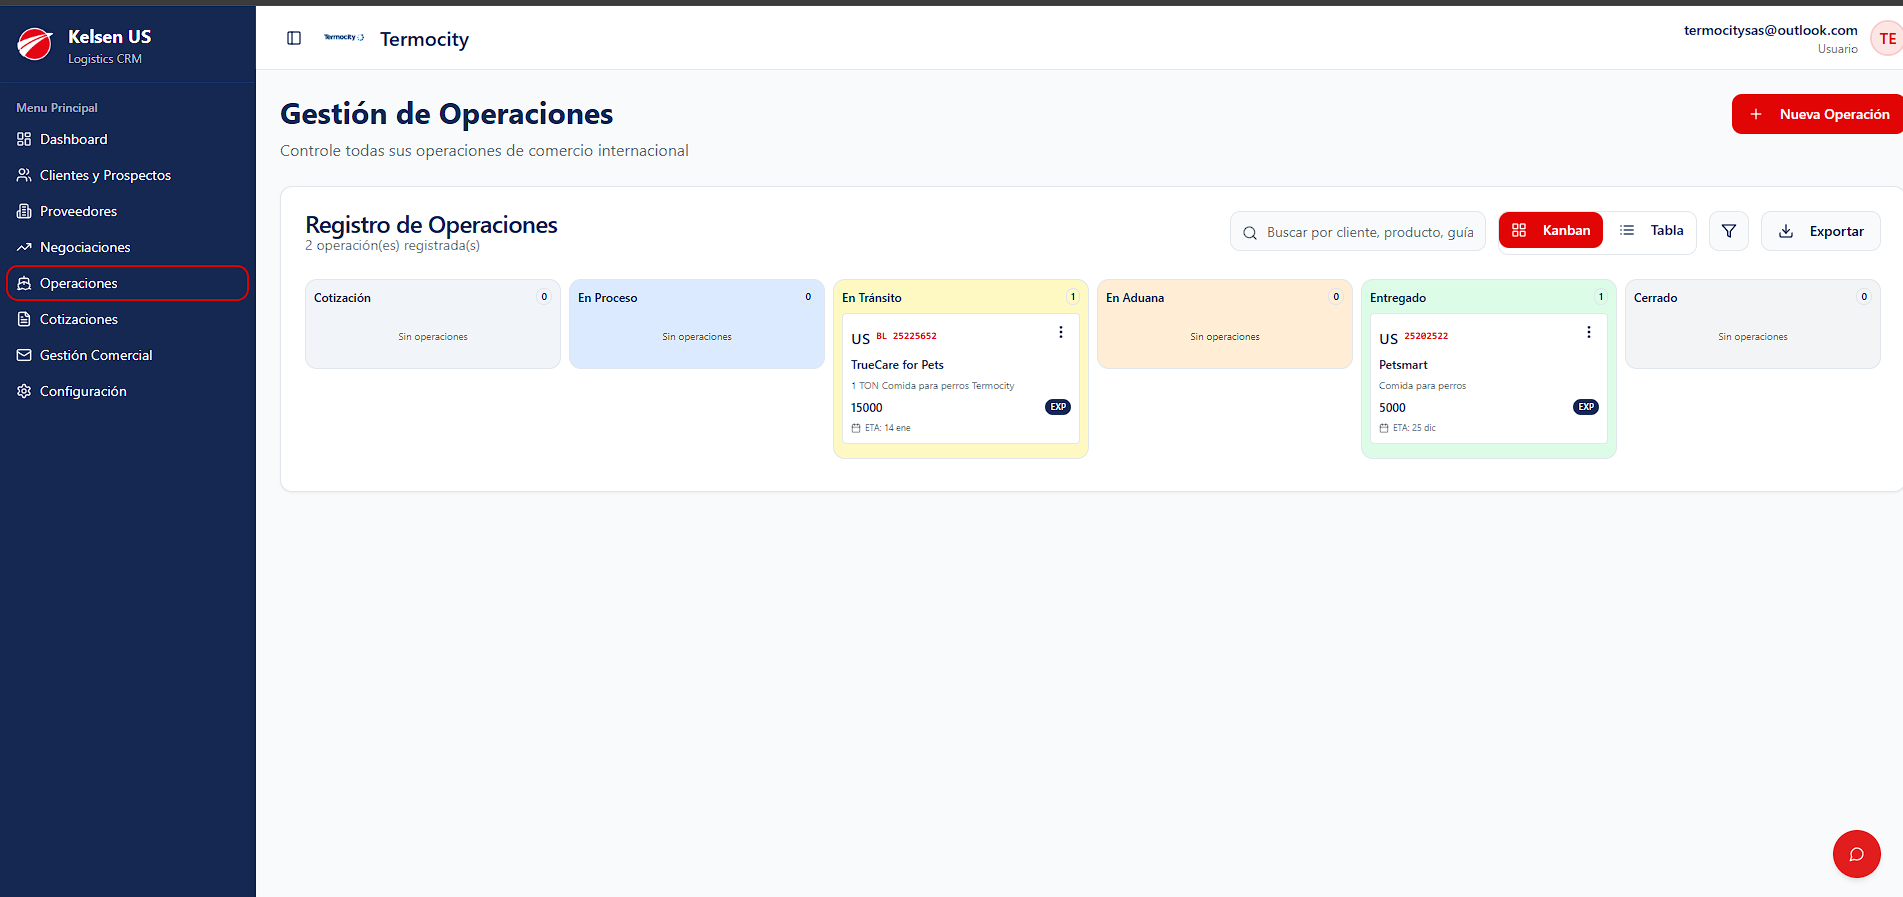Click the En Tránsito count badge
The height and width of the screenshot is (897, 1903).
point(1073,297)
